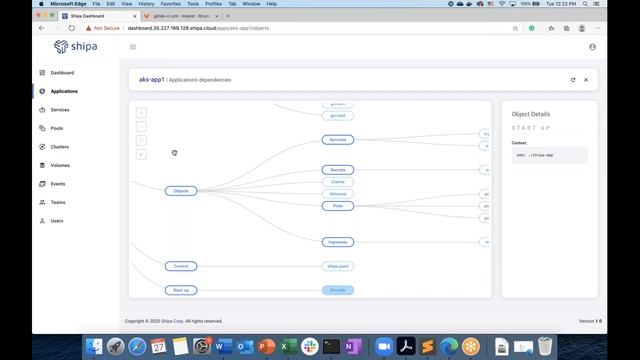Open Clusters in the sidebar
This screenshot has width=640, height=360.
60,147
